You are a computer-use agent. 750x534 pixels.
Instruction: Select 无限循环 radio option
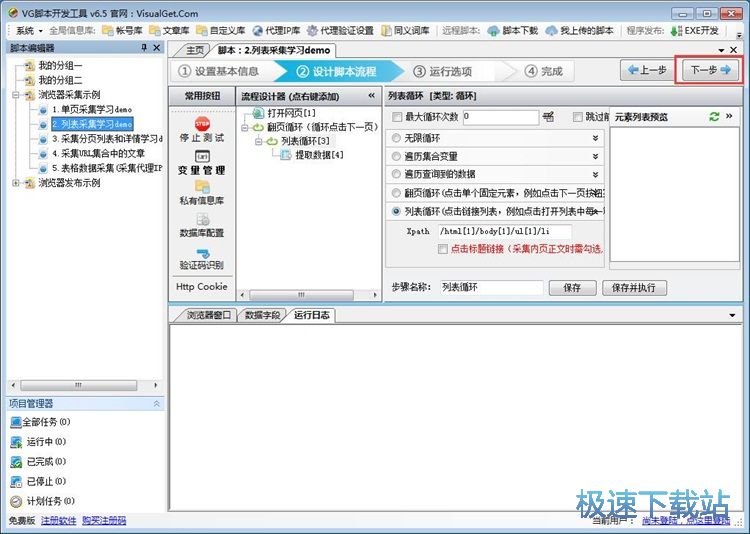[x=396, y=138]
